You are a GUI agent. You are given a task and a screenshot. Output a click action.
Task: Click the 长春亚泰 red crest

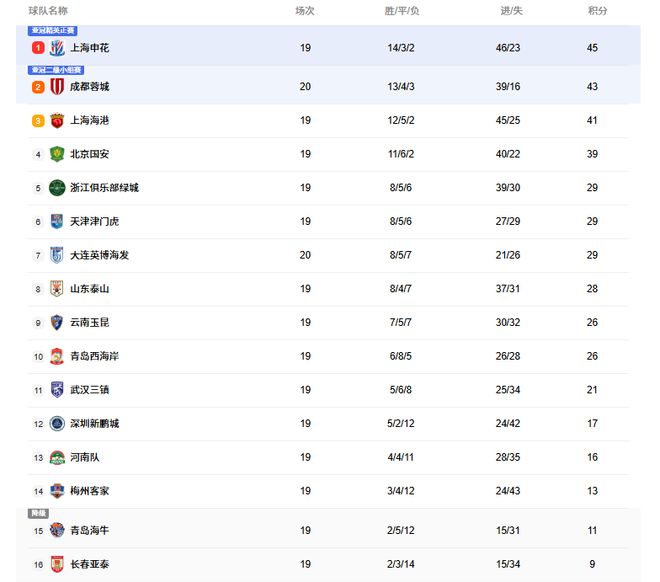[57, 564]
